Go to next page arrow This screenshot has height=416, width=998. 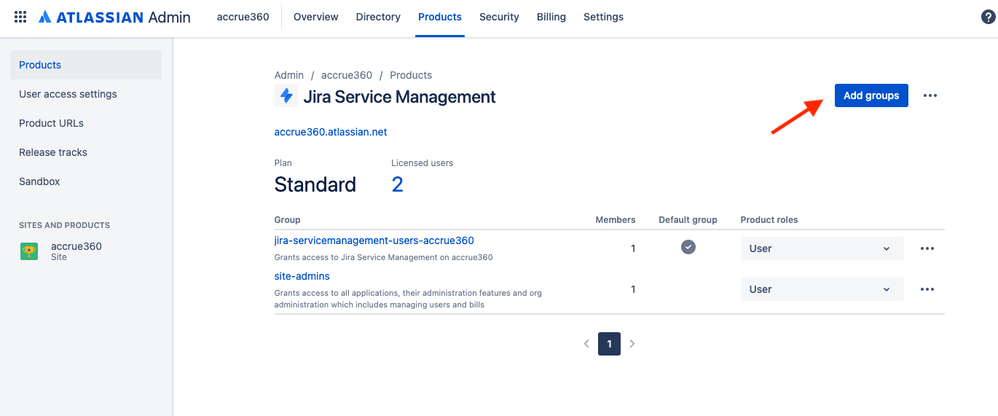632,344
